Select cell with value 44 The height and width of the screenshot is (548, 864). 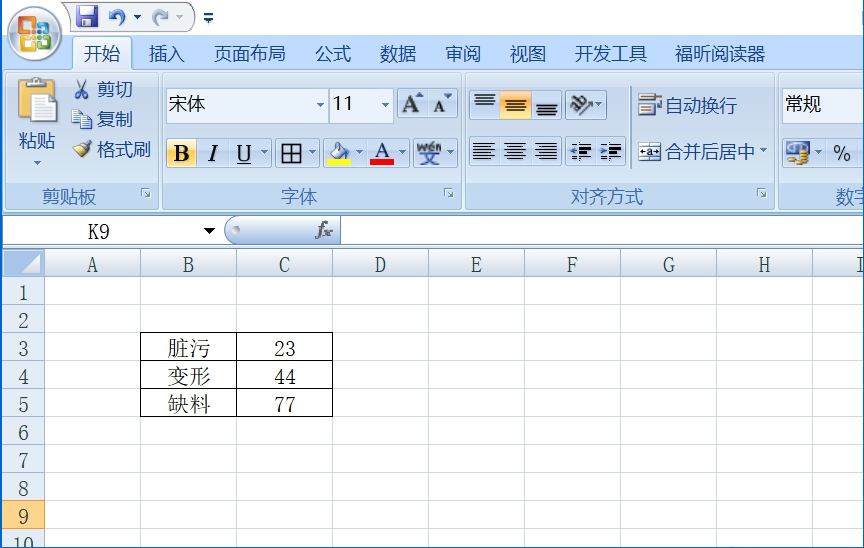[284, 376]
